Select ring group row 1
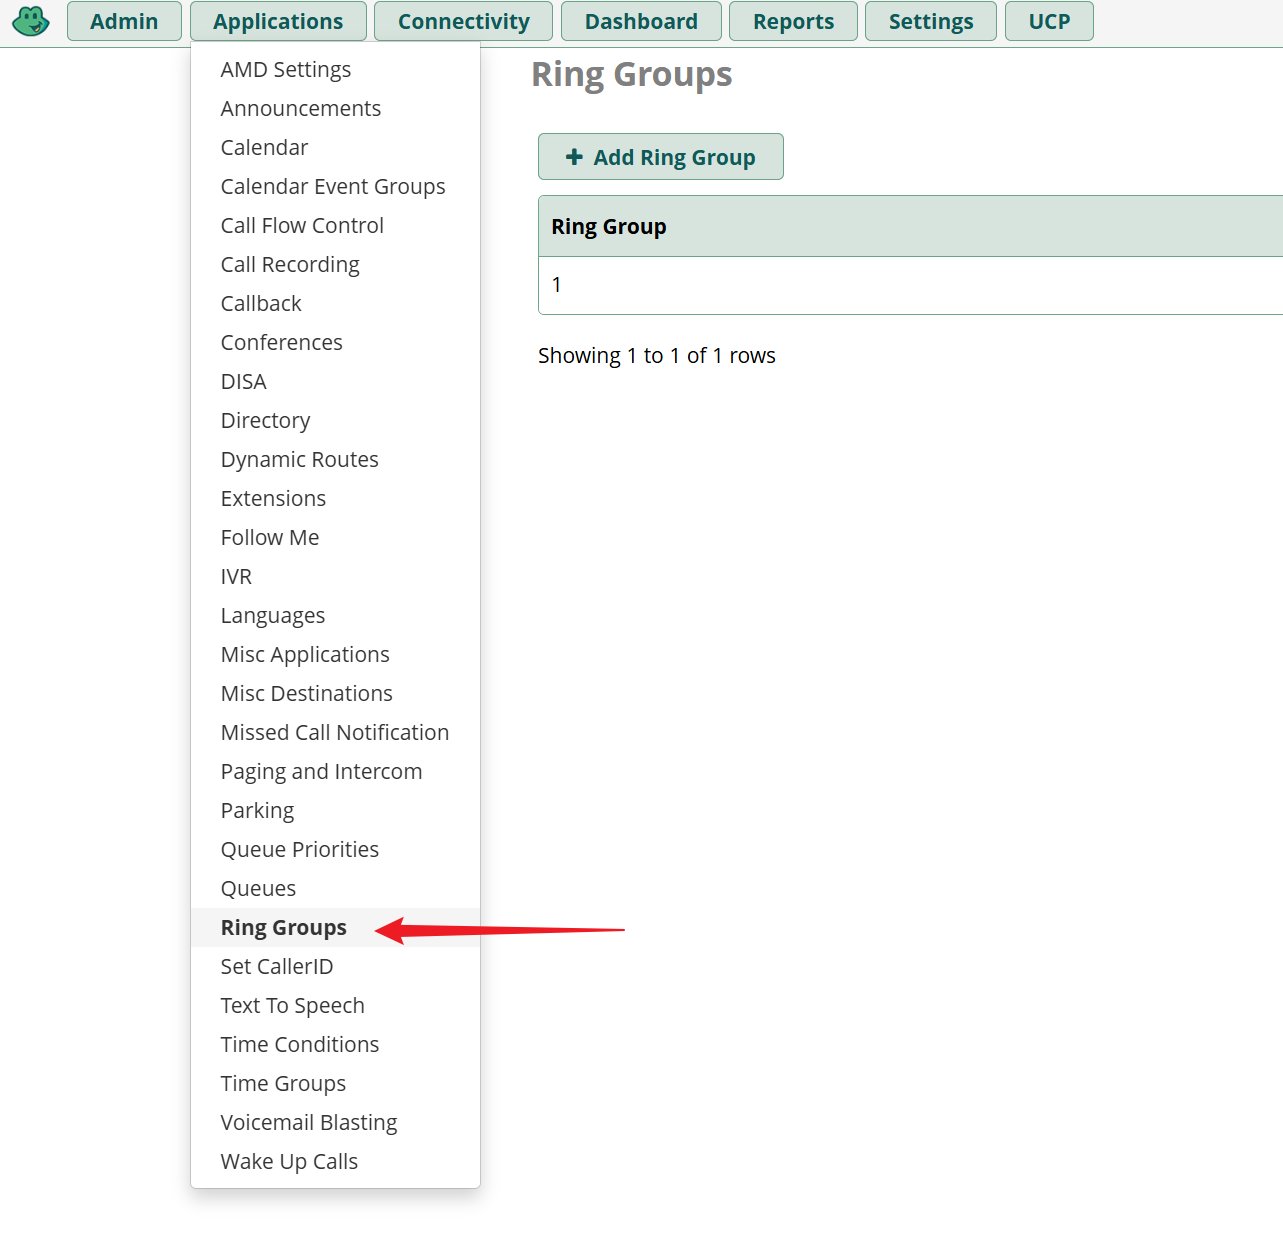 point(557,285)
